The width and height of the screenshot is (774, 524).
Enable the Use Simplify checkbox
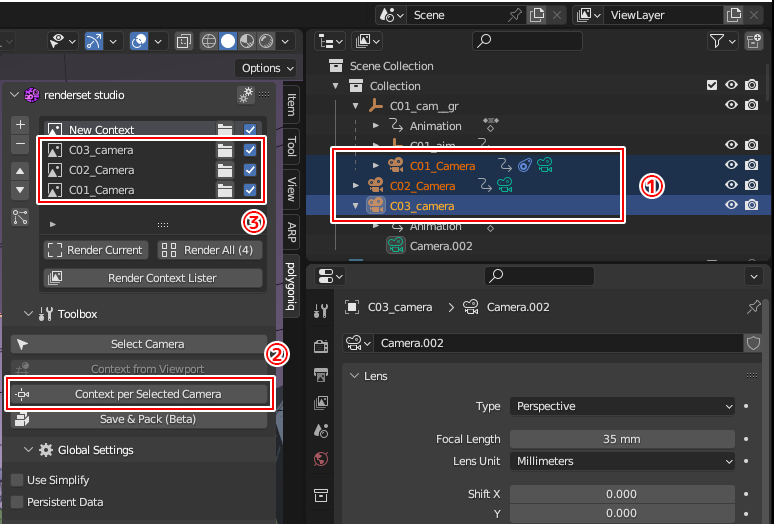click(x=17, y=480)
